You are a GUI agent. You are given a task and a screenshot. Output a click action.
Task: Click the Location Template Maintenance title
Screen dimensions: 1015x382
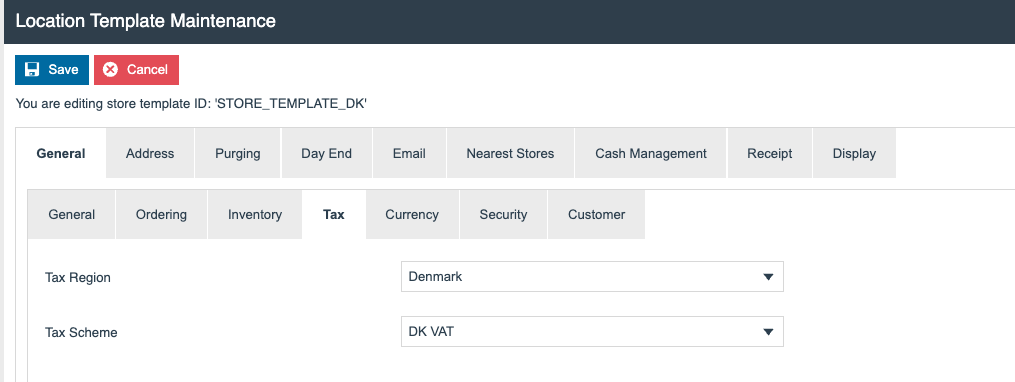(146, 21)
